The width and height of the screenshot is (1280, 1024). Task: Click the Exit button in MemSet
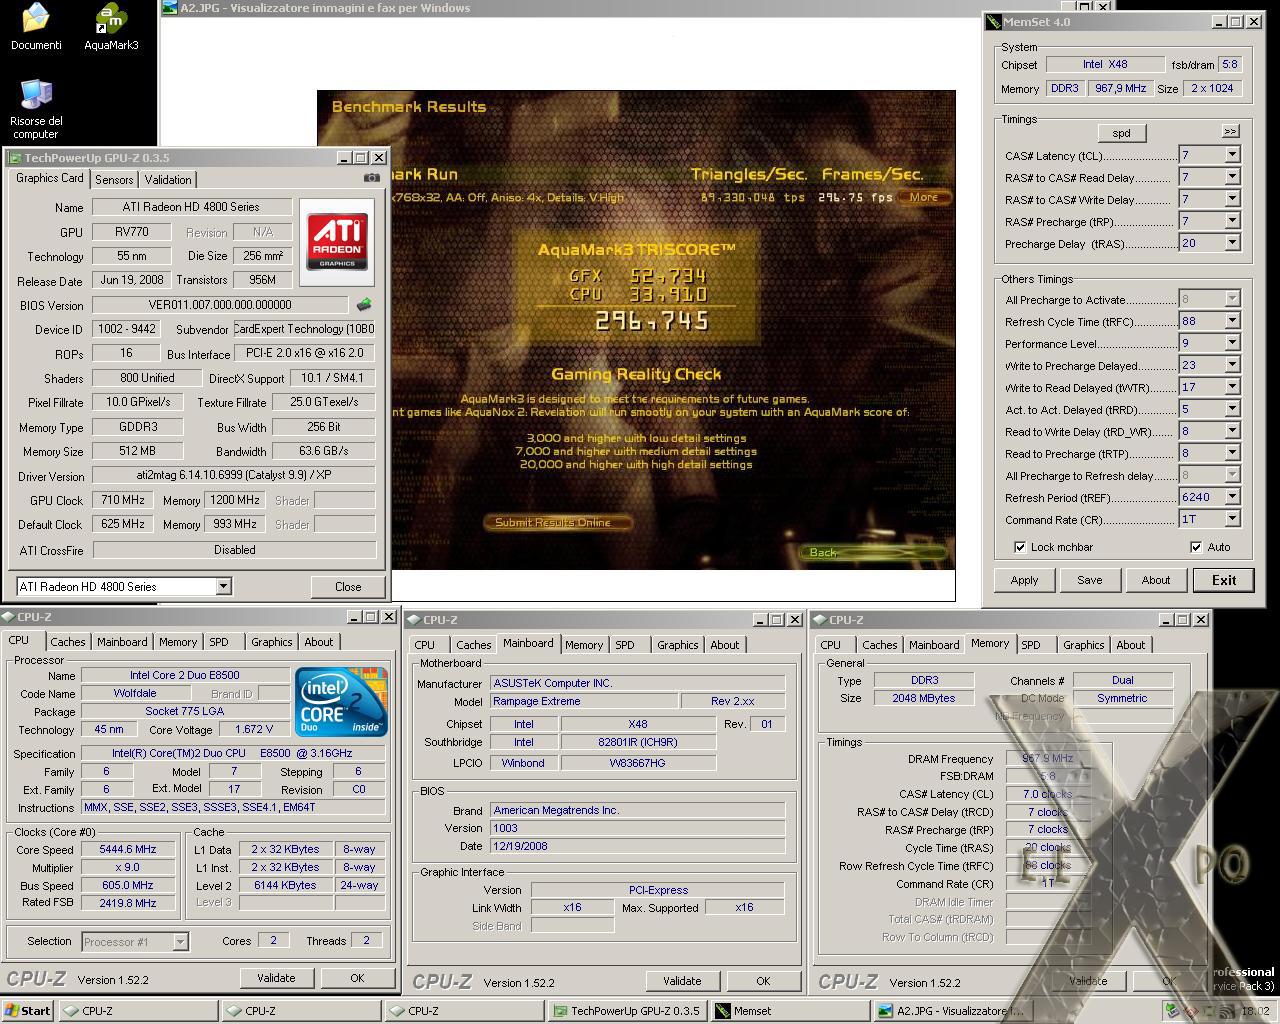[1224, 580]
